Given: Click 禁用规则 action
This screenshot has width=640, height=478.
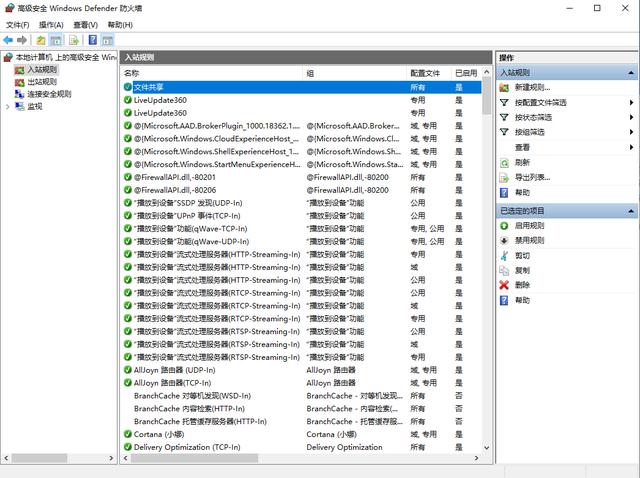Looking at the screenshot, I should point(529,240).
